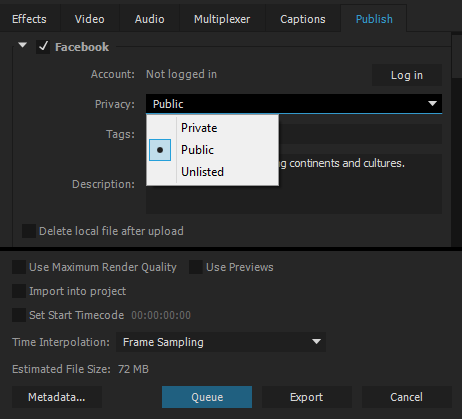This screenshot has width=462, height=419.
Task: Open the Privacy dropdown
Action: click(x=294, y=104)
